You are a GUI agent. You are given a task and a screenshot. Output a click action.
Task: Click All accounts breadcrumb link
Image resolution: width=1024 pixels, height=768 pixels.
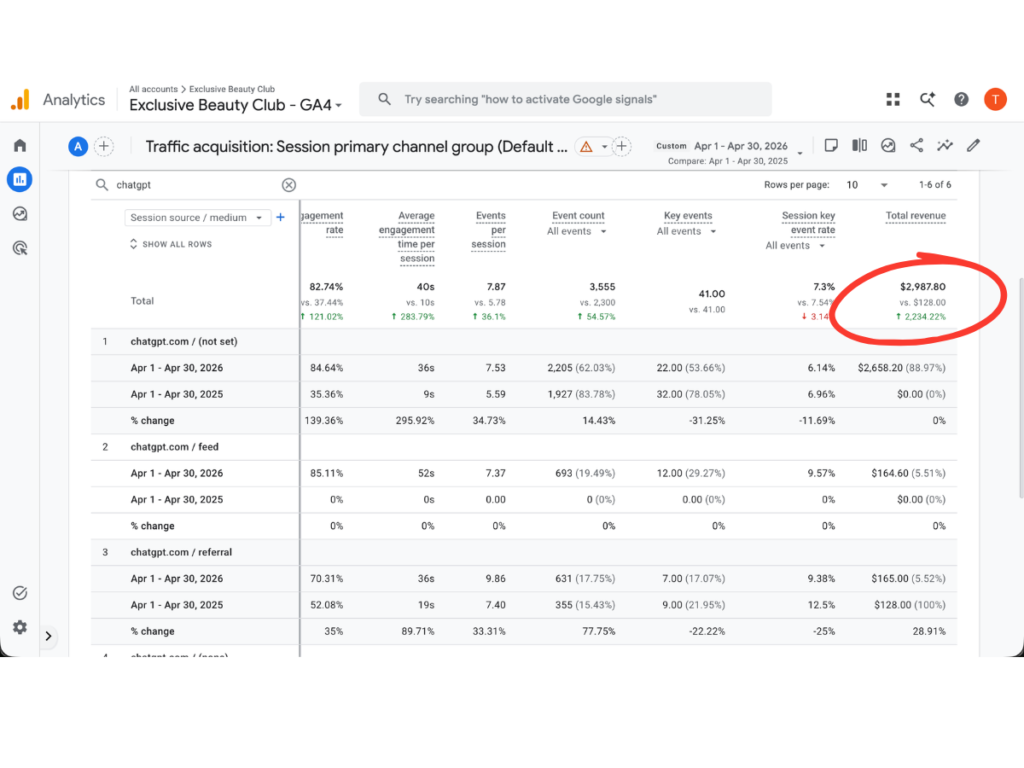(153, 89)
